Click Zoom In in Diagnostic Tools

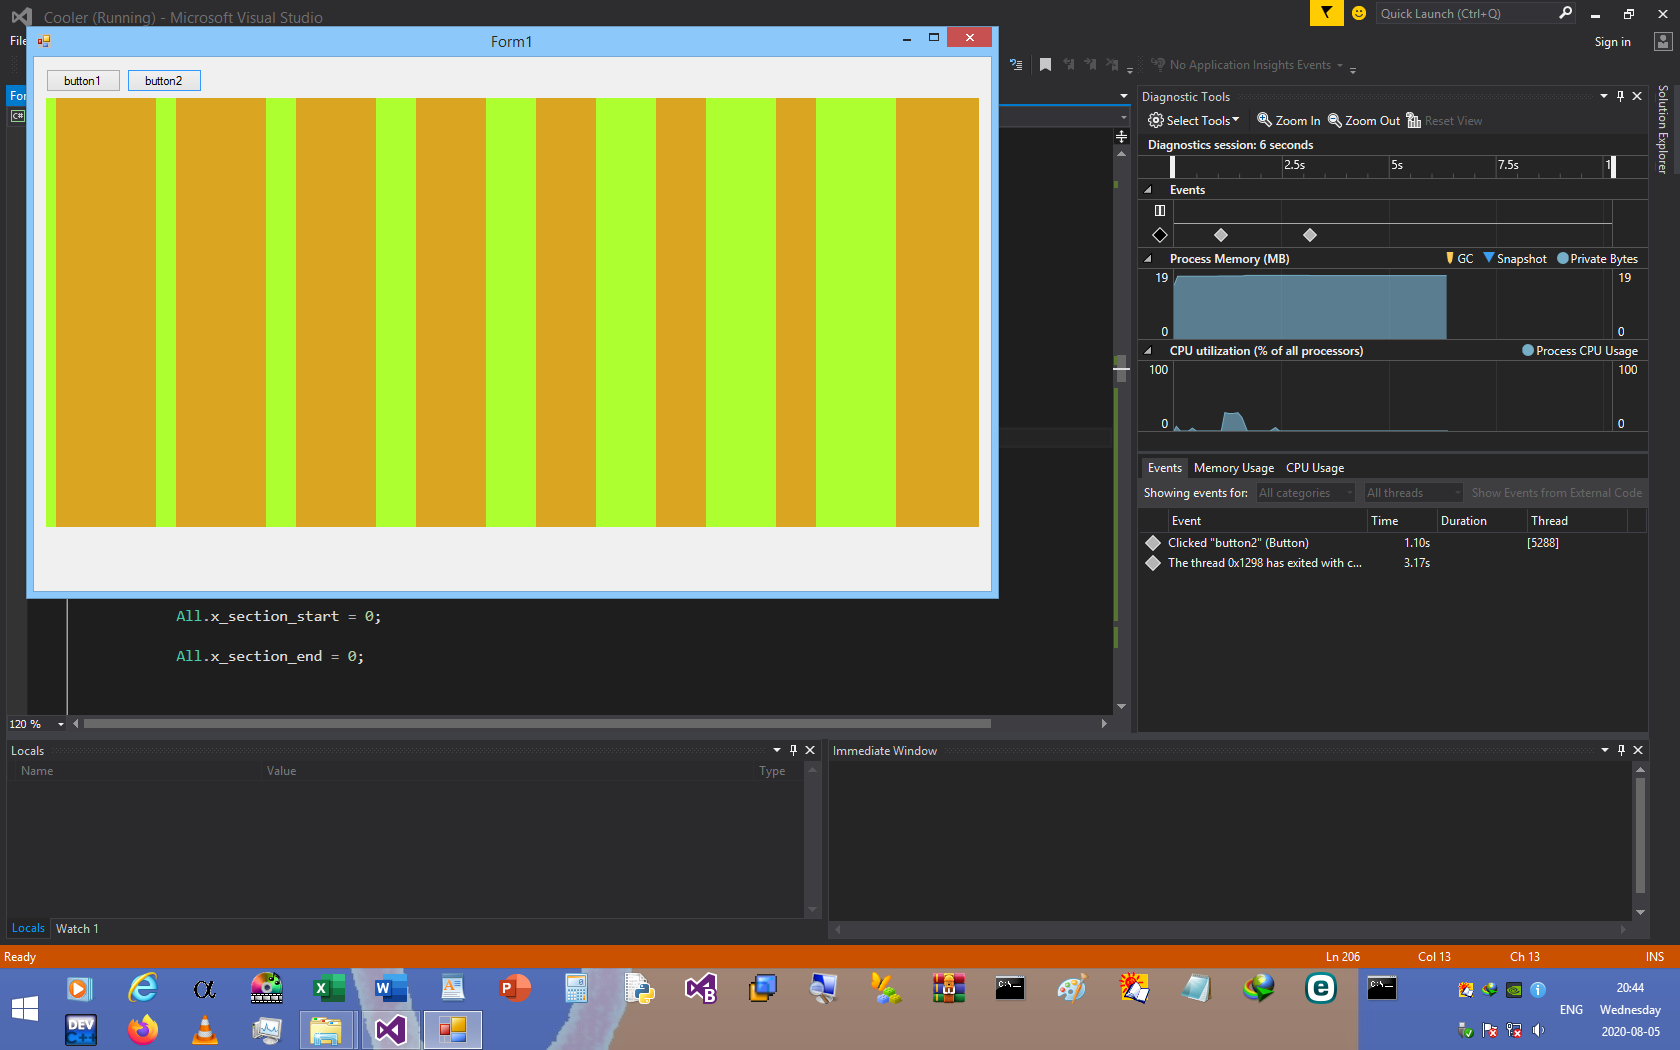pyautogui.click(x=1288, y=121)
